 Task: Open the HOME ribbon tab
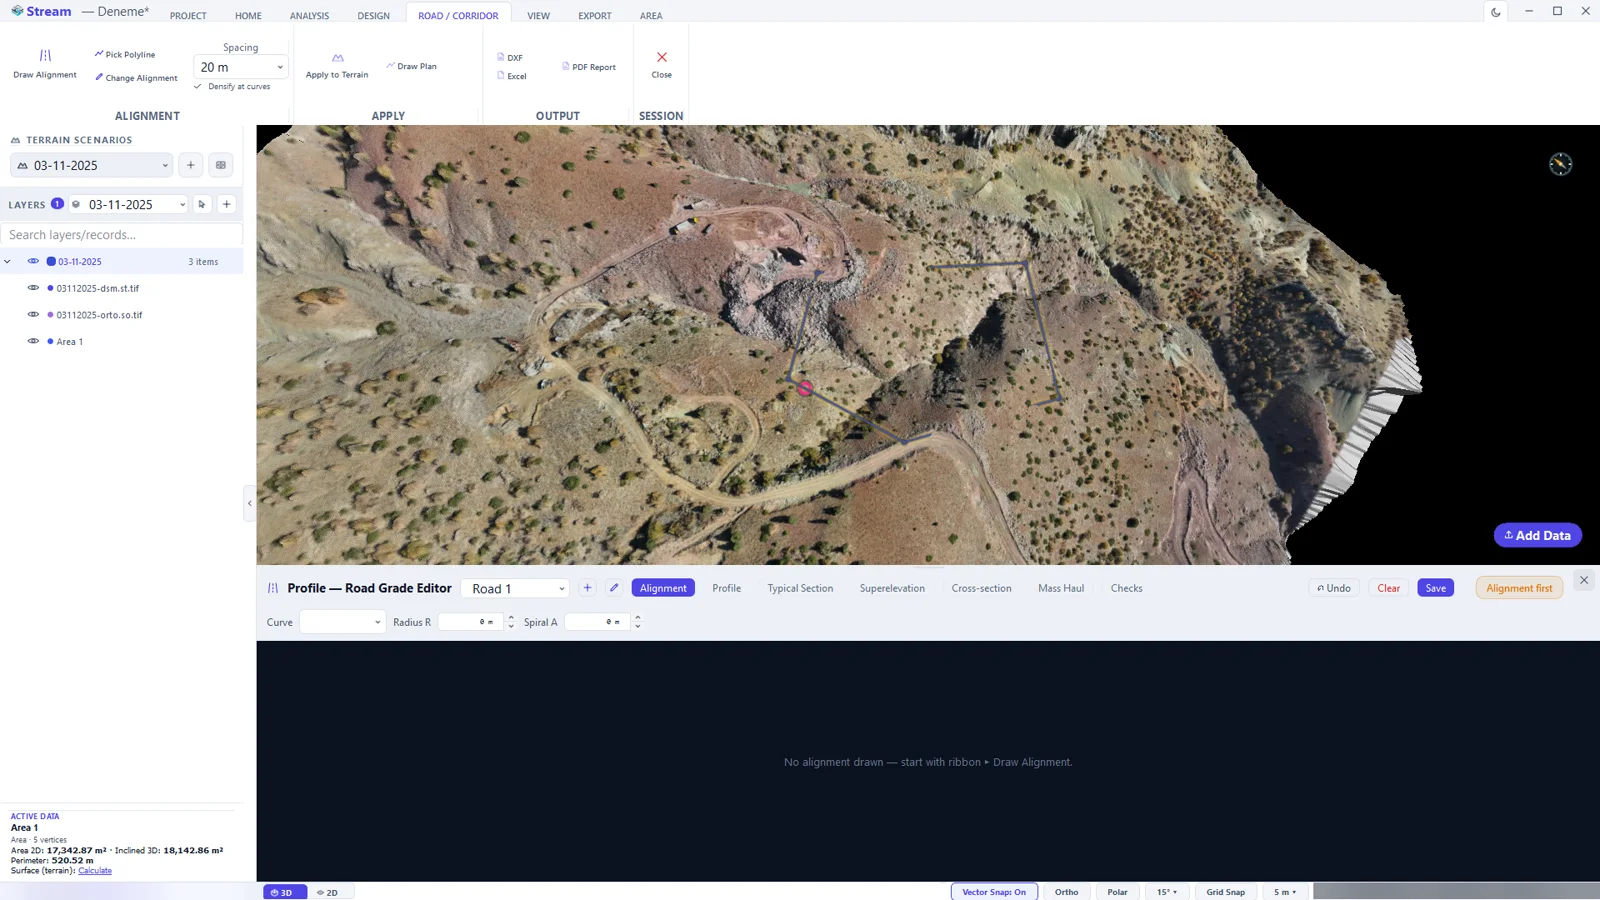pos(248,16)
